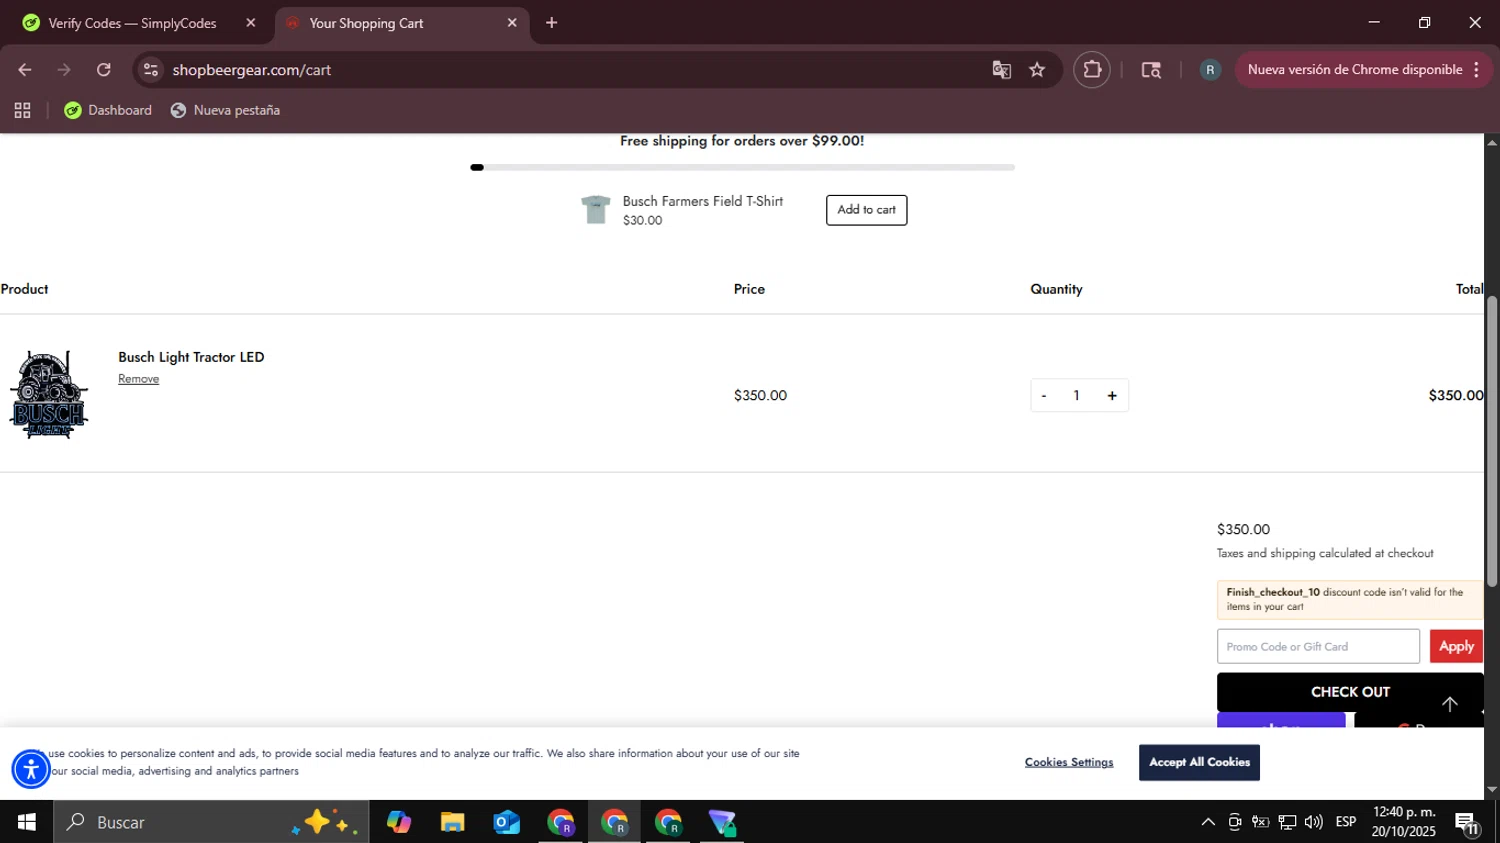Go back to previous page
The height and width of the screenshot is (843, 1500).
tap(25, 70)
